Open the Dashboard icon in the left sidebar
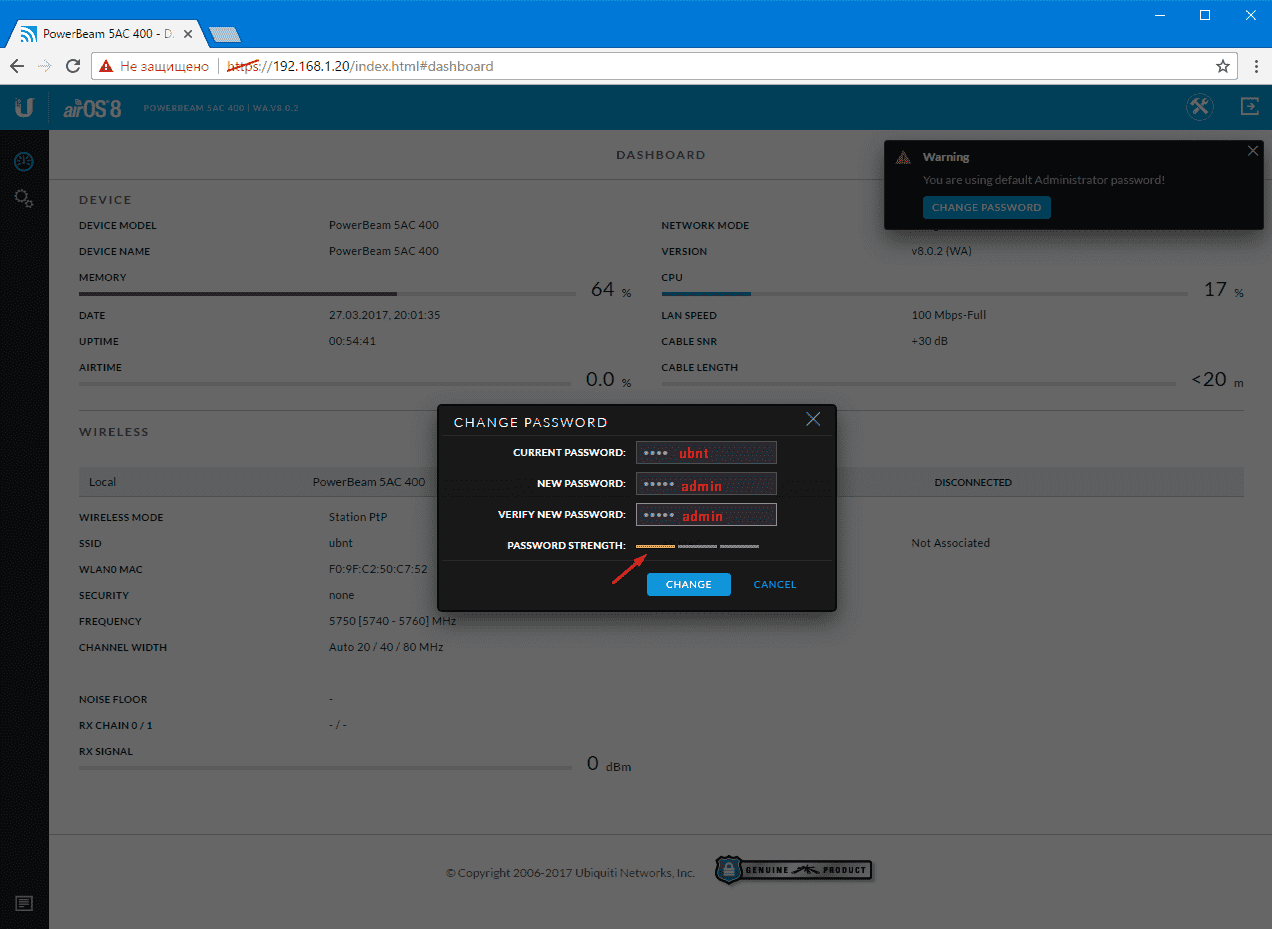 [x=23, y=162]
